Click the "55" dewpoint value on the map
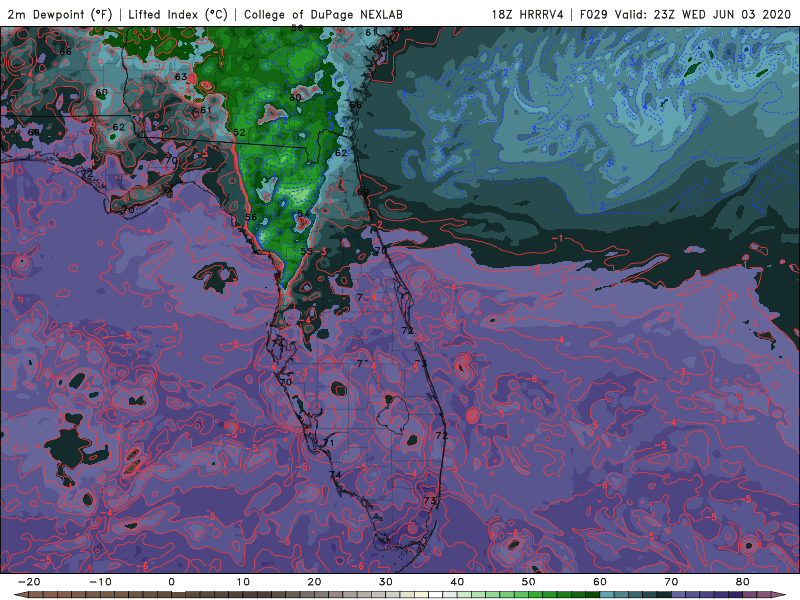Viewport: 800px width, 600px height. [x=306, y=251]
